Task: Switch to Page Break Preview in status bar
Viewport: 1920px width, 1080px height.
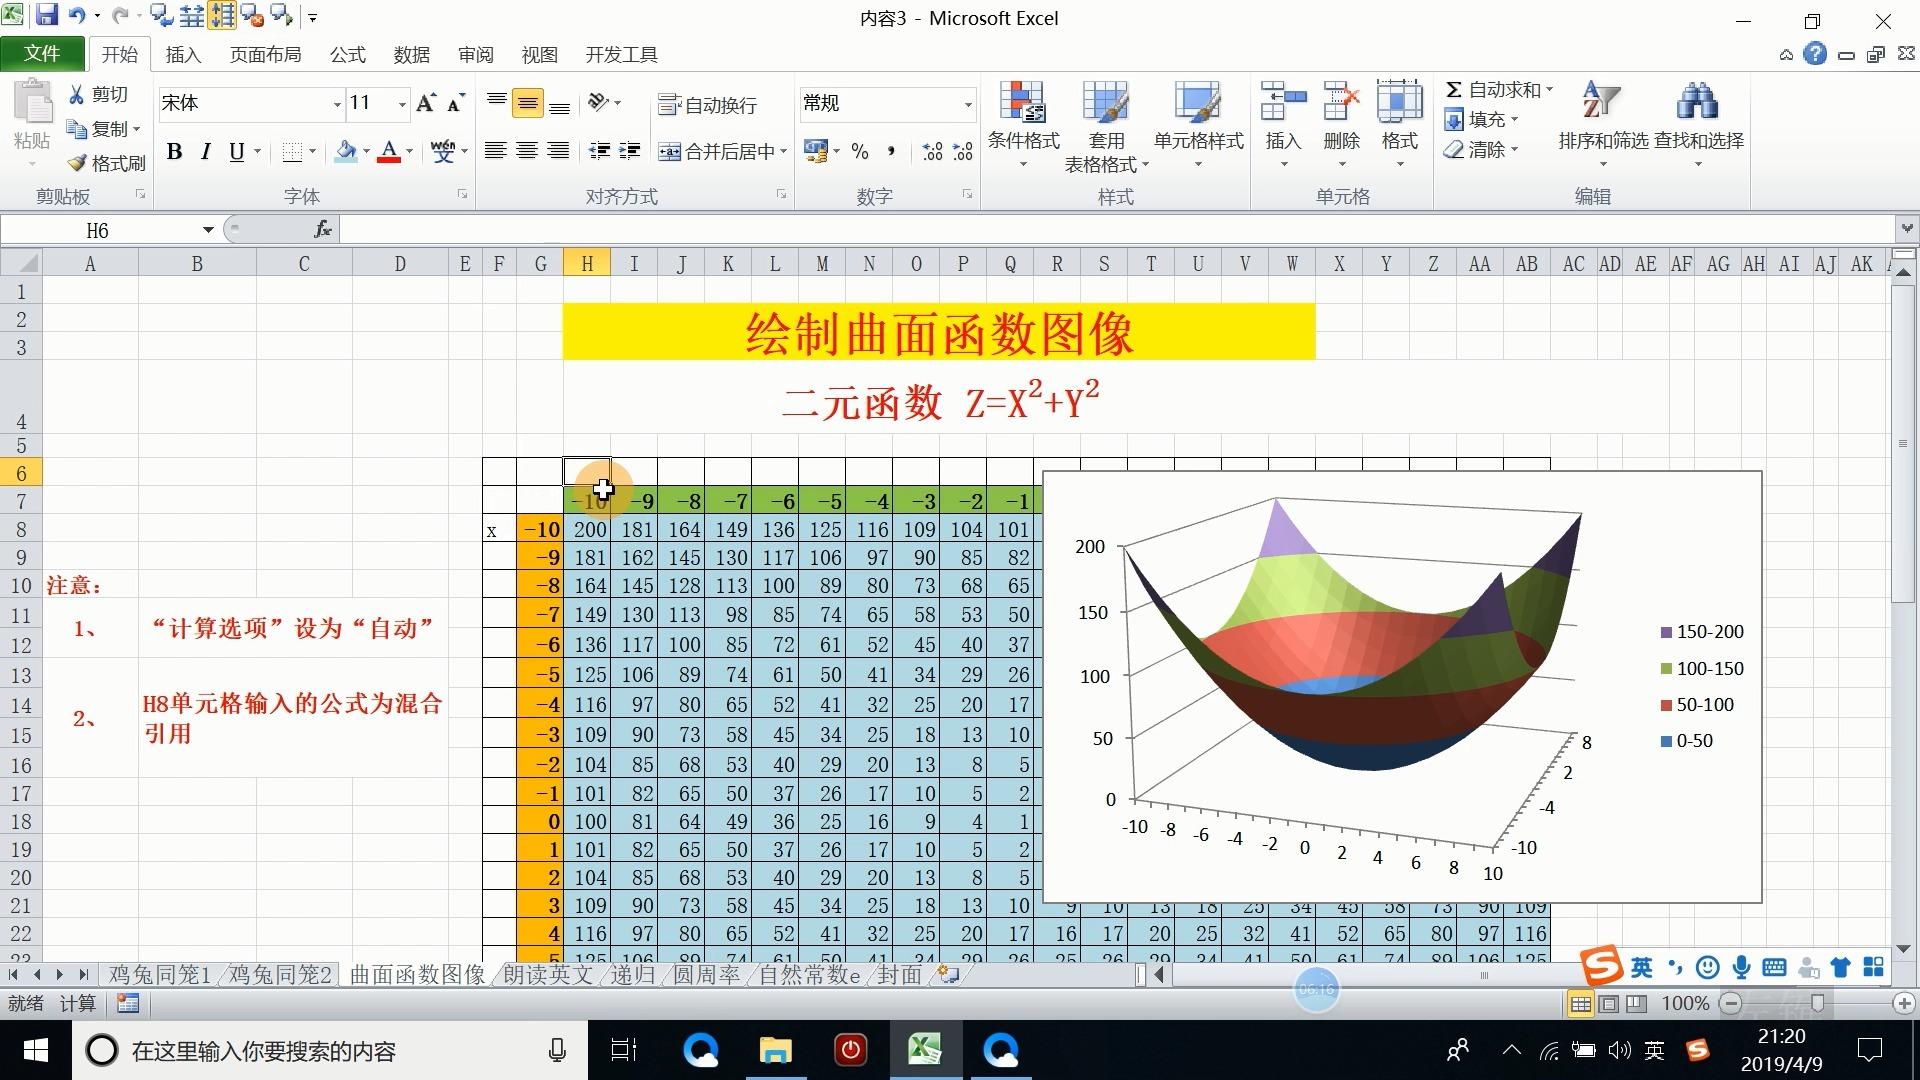Action: coord(1637,1003)
